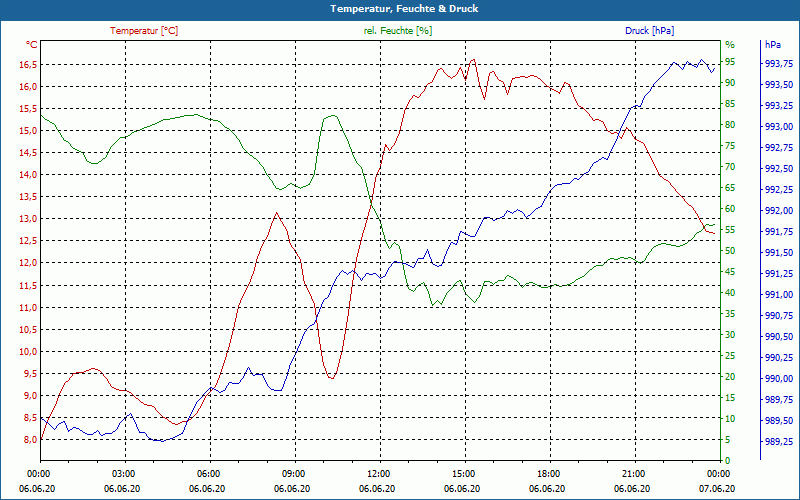Click the '06.06.20' date under 12:00

[377, 488]
